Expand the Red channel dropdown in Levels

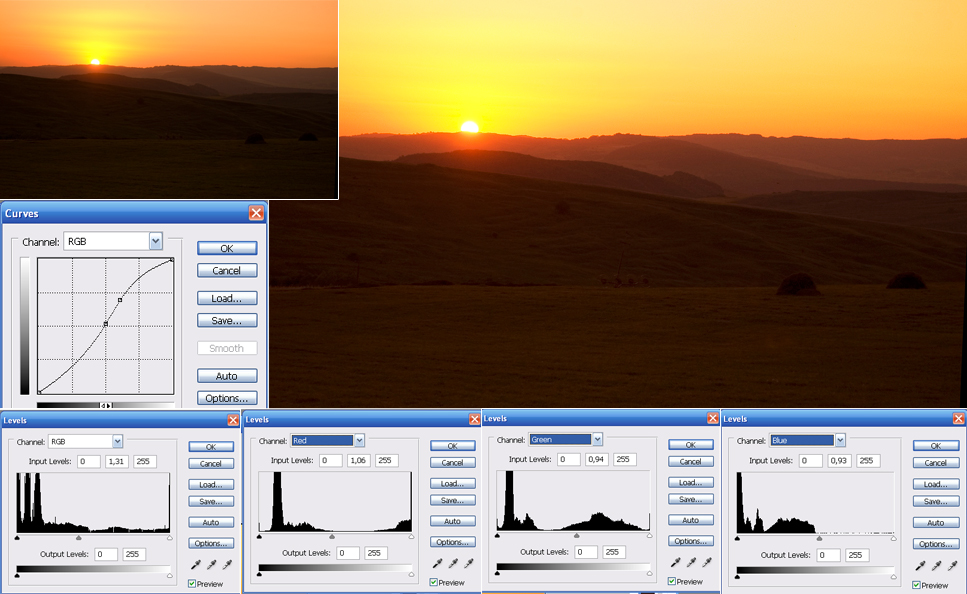359,440
